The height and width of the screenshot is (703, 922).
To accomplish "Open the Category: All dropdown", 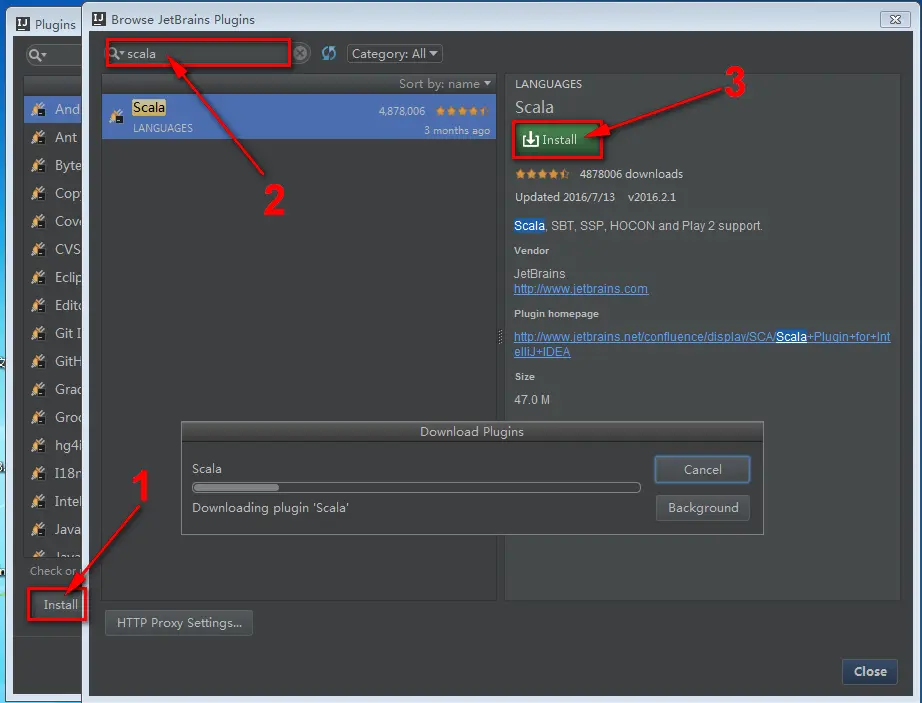I will pos(395,53).
